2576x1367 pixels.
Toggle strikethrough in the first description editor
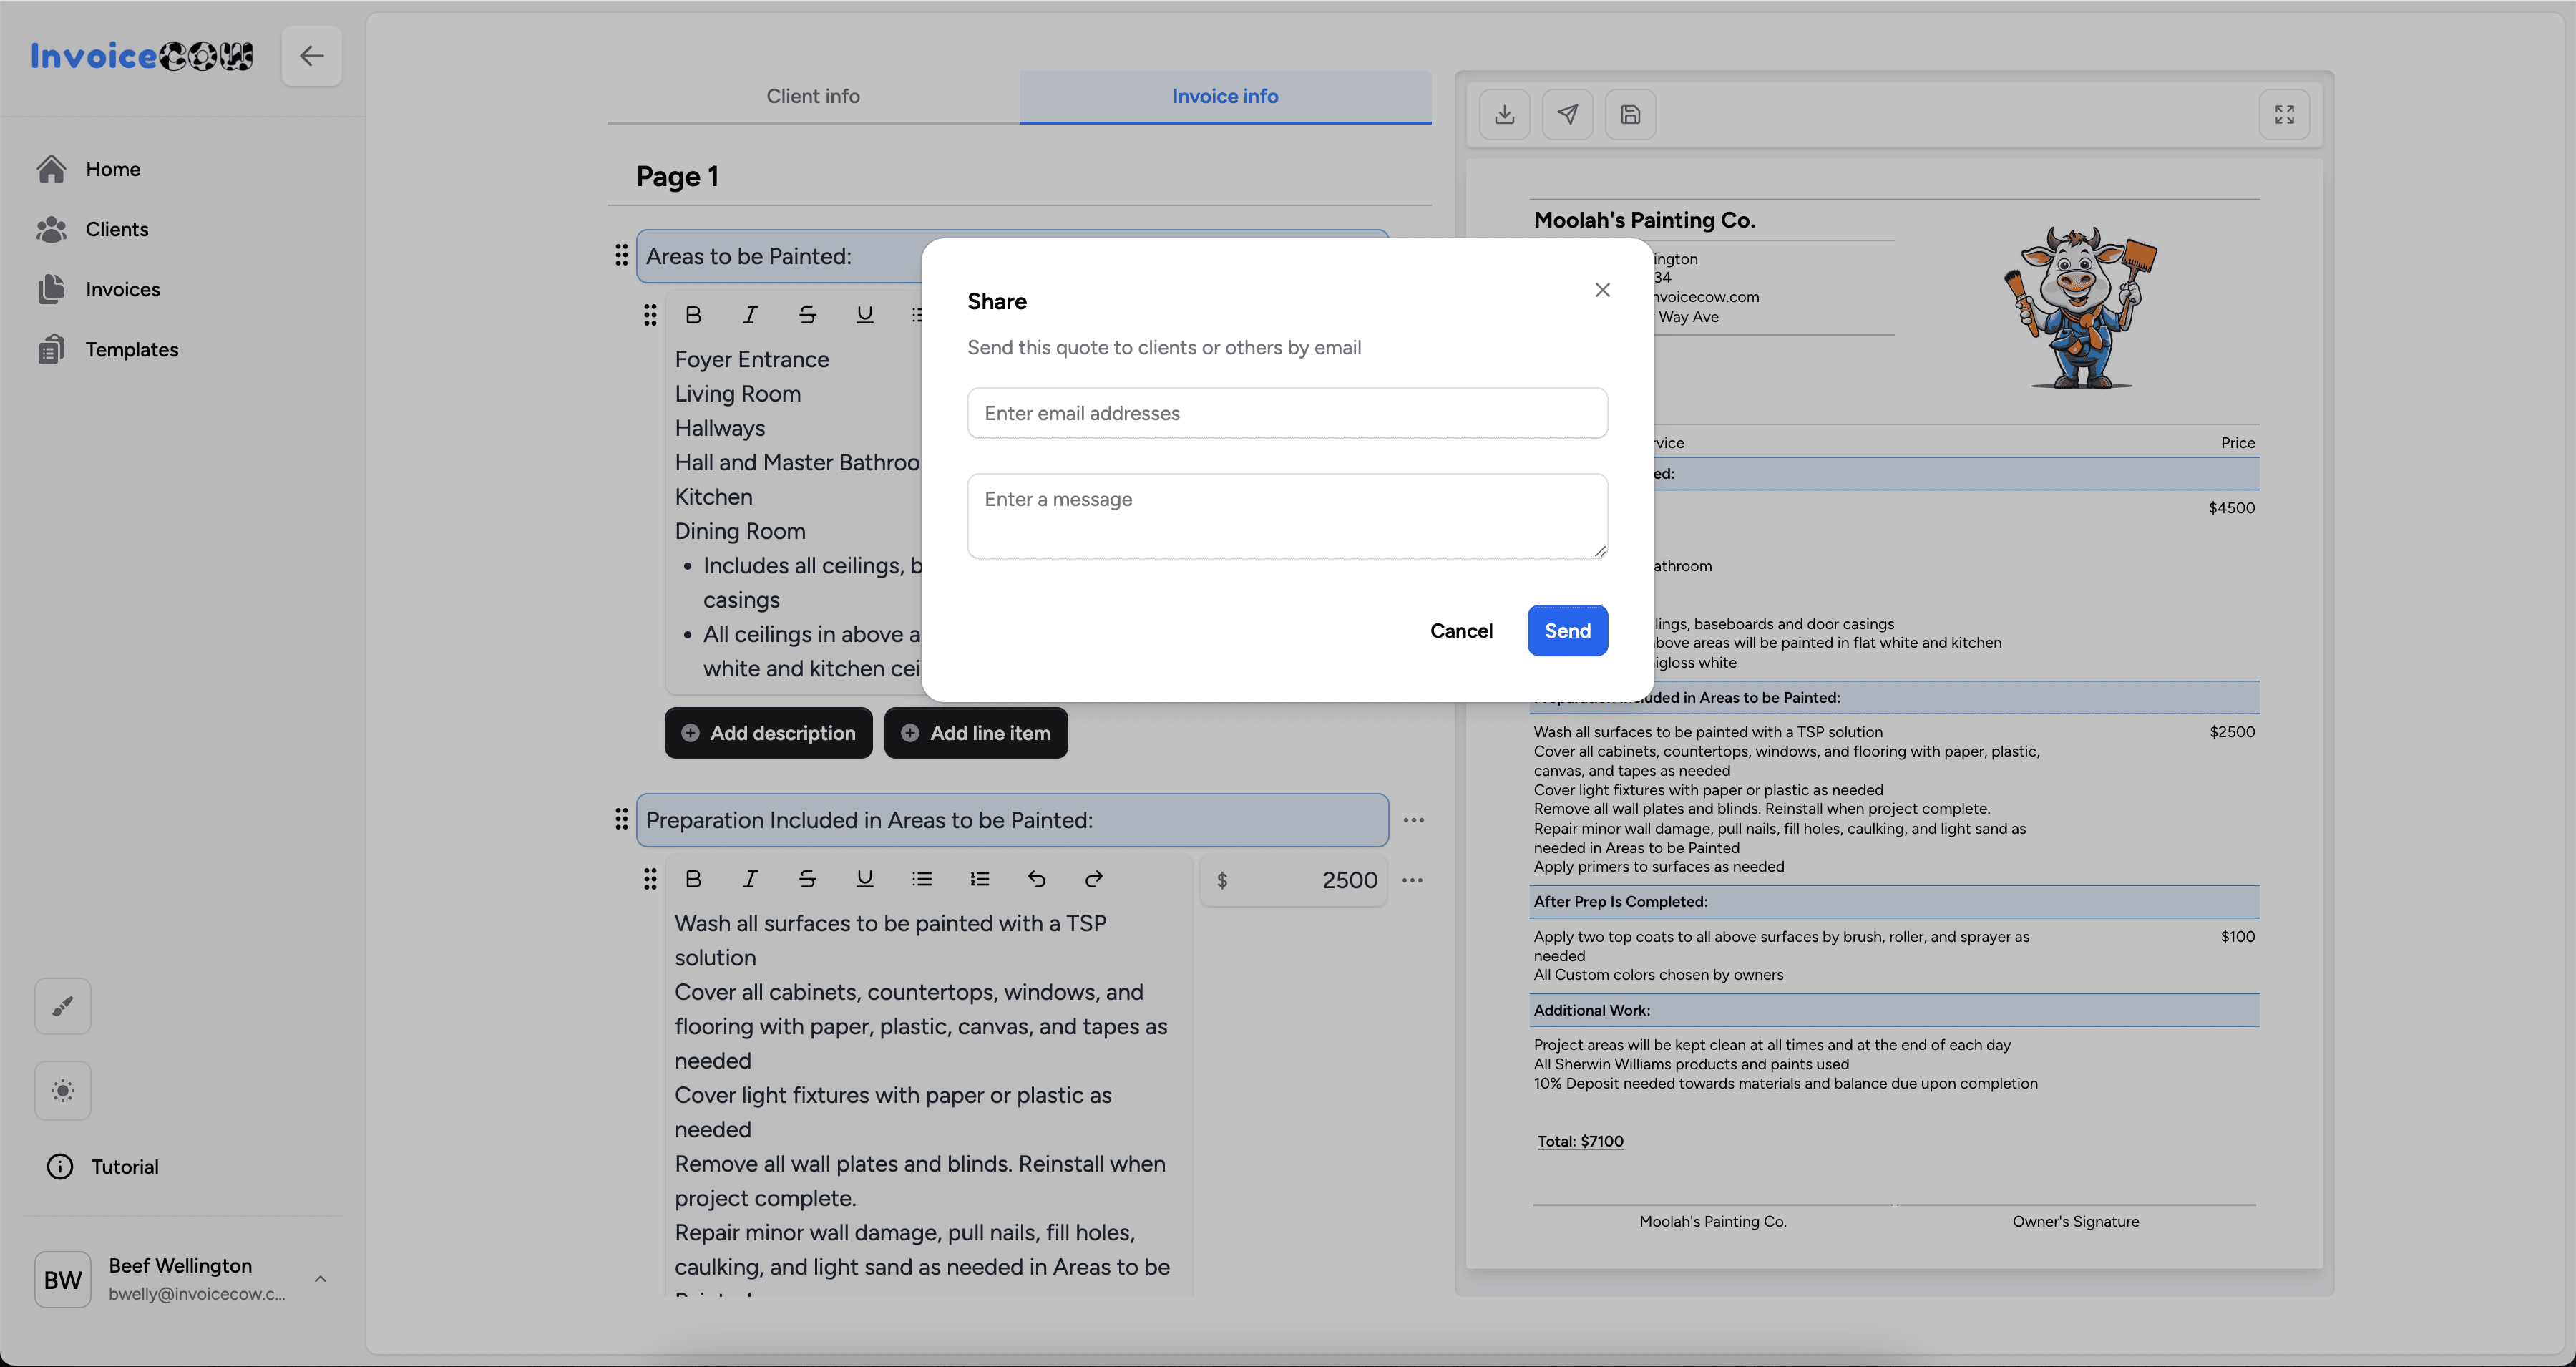[x=807, y=315]
